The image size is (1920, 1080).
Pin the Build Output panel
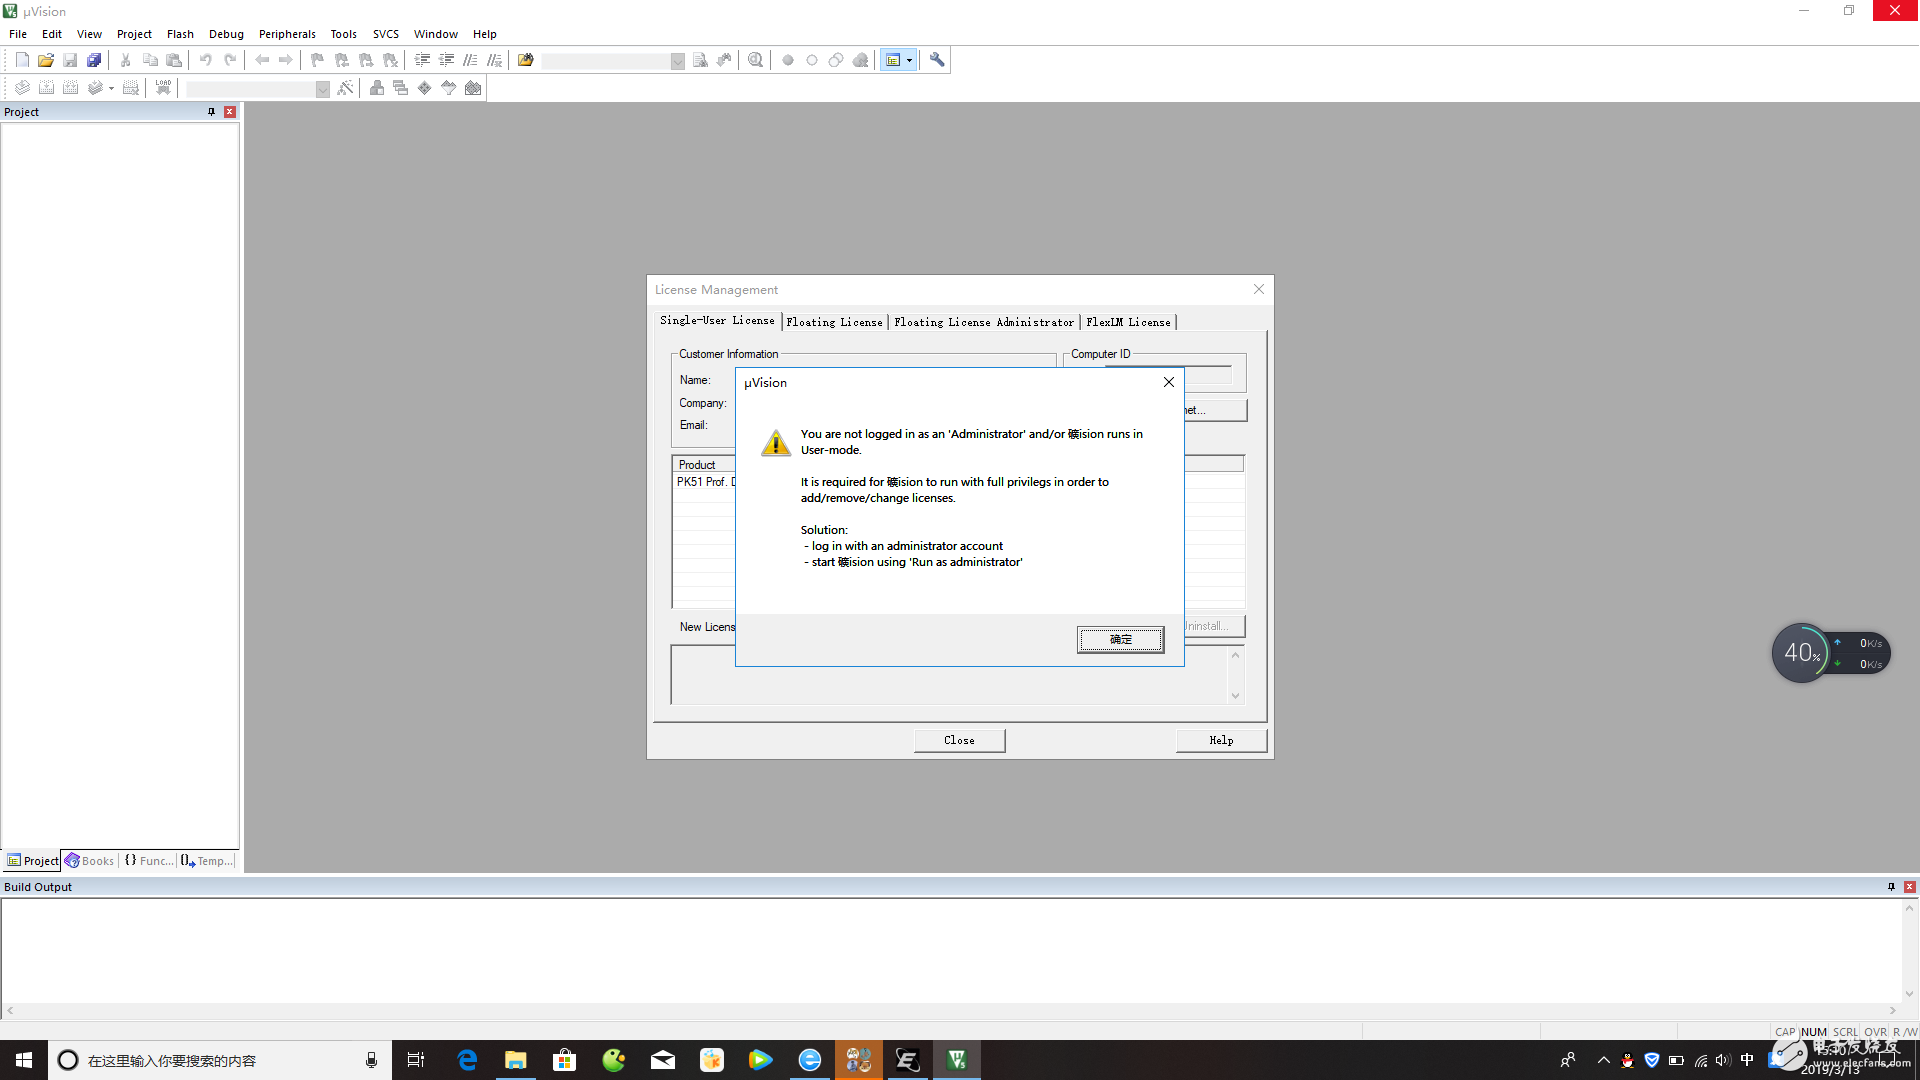coord(1891,887)
